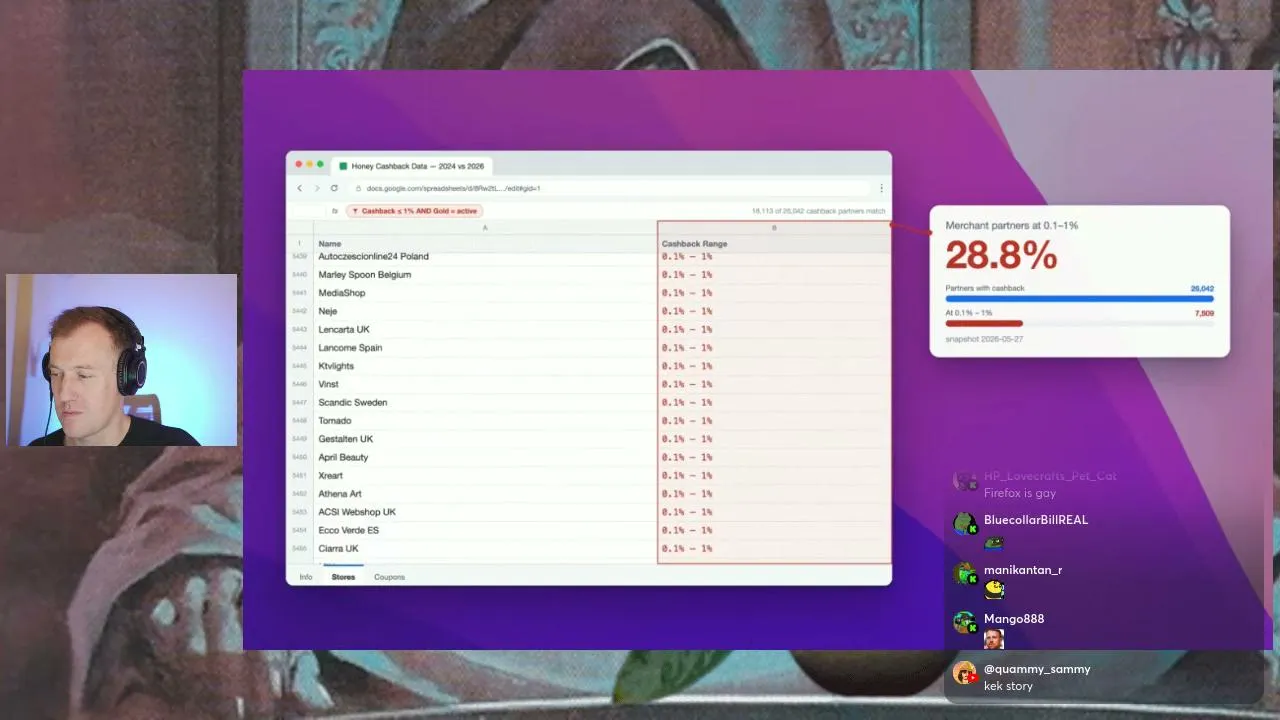The width and height of the screenshot is (1280, 720).
Task: Click the face emote under Mango888
Action: click(994, 639)
